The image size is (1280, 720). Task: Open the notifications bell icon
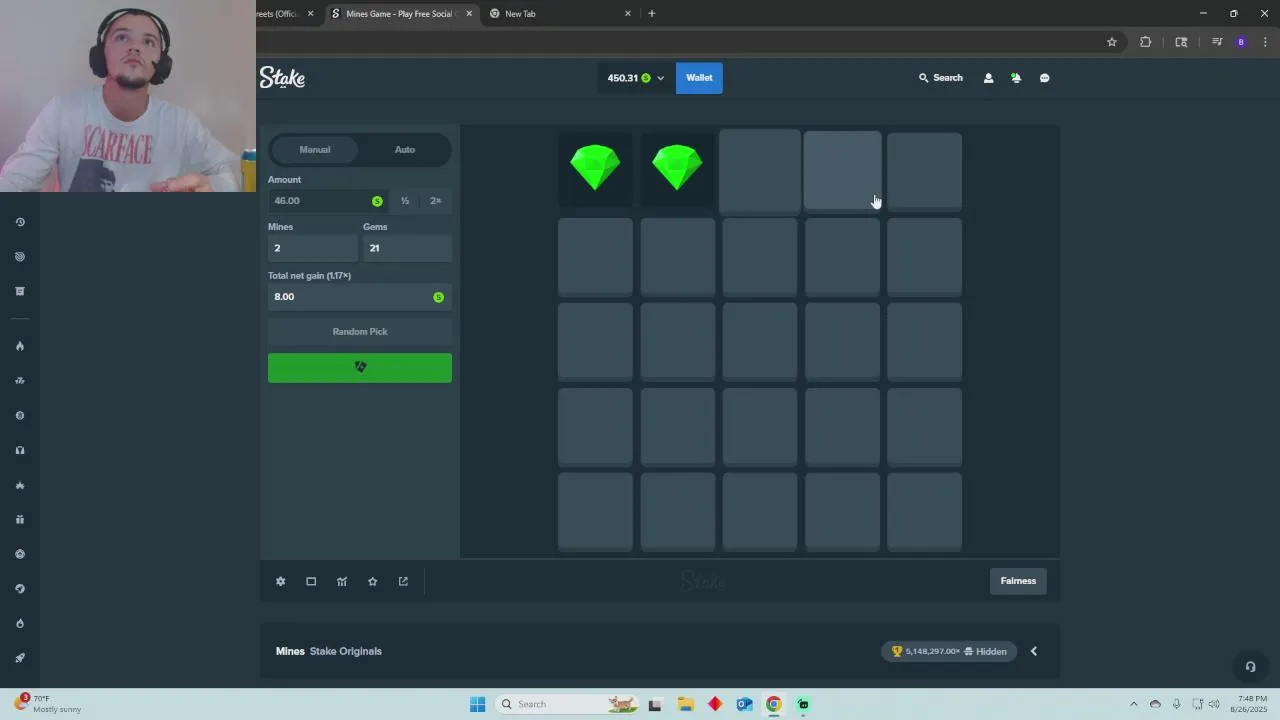(1016, 78)
